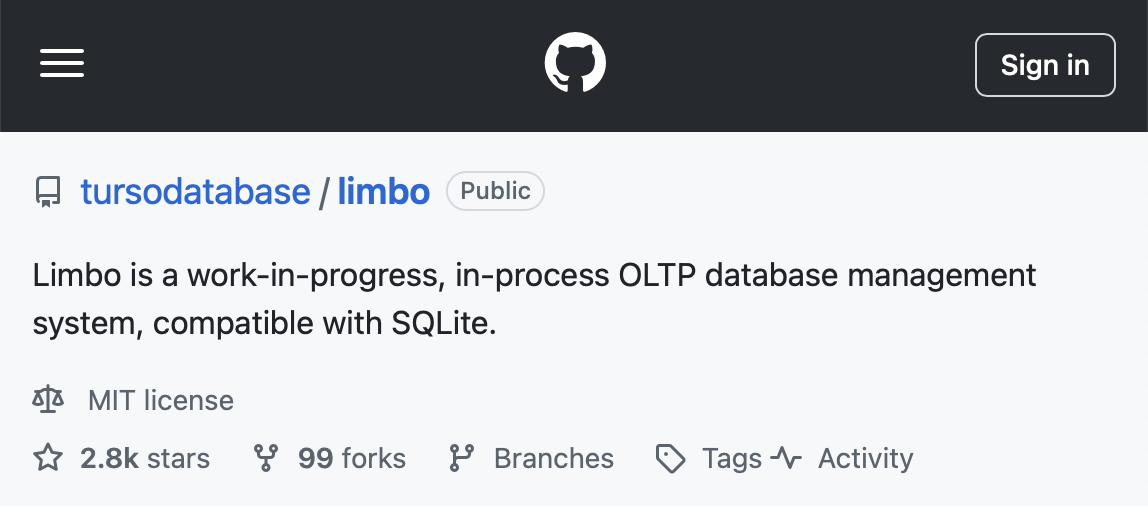Screen dimensions: 1148x506
Task: View the 99 forks list
Action: coord(351,458)
